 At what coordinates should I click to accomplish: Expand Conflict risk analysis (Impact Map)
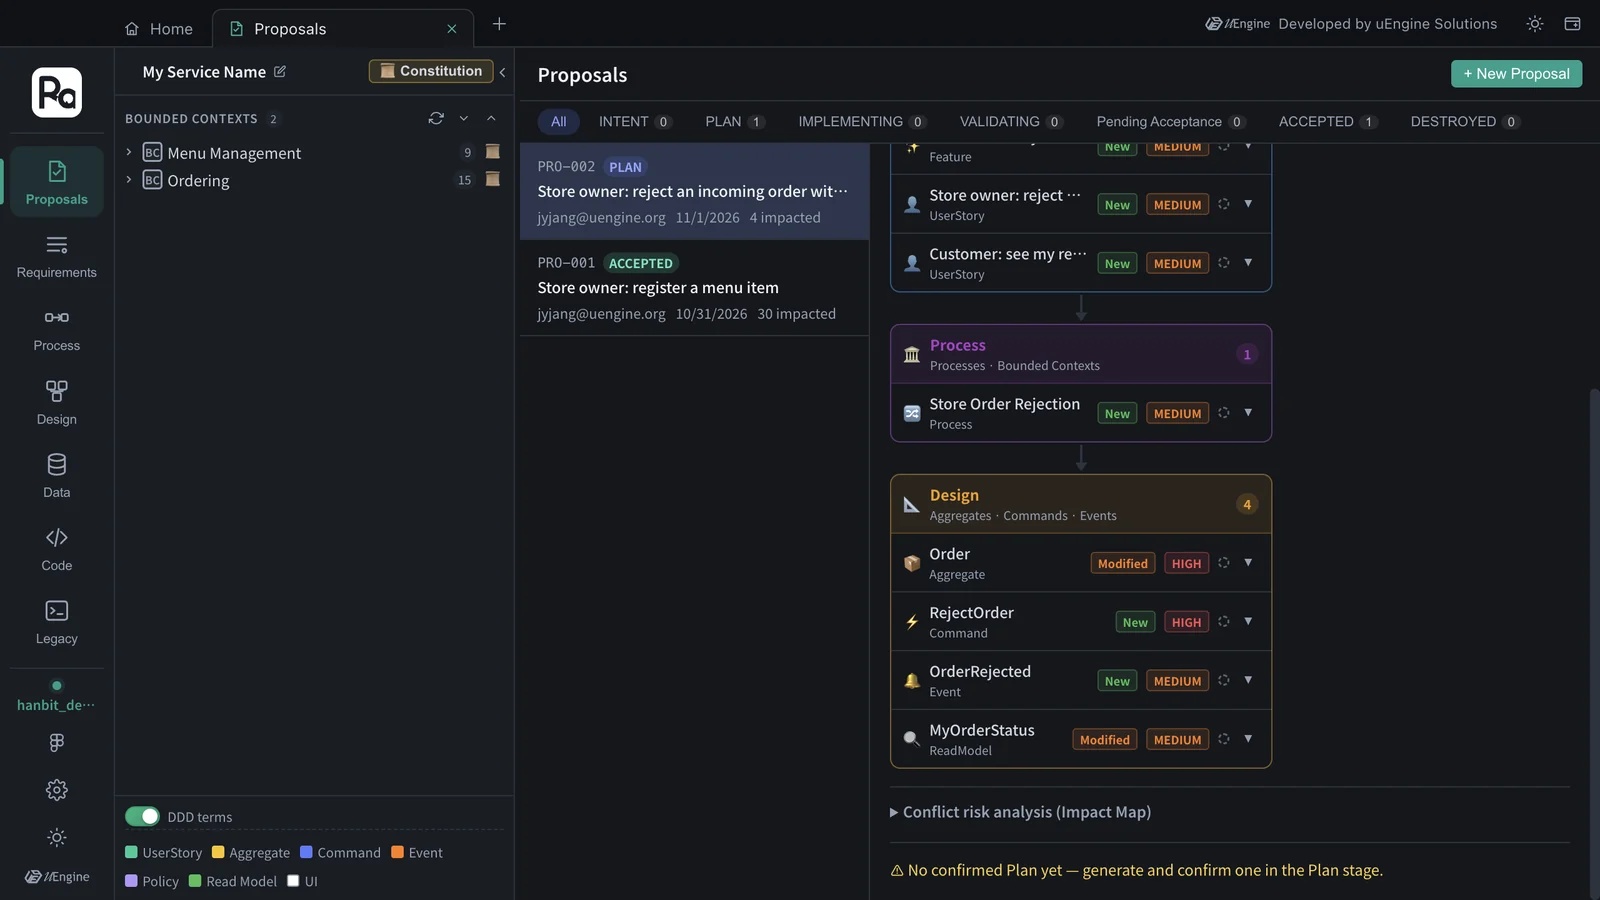[x=1020, y=812]
